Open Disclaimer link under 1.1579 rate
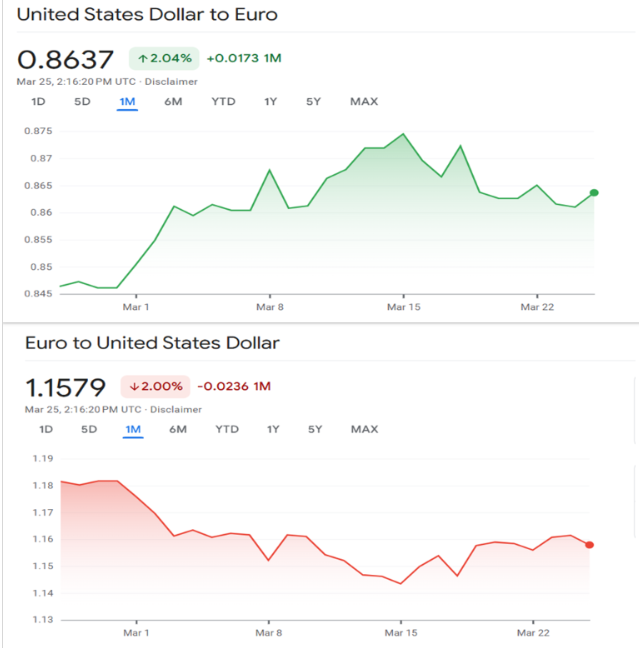639x648 pixels. [177, 409]
